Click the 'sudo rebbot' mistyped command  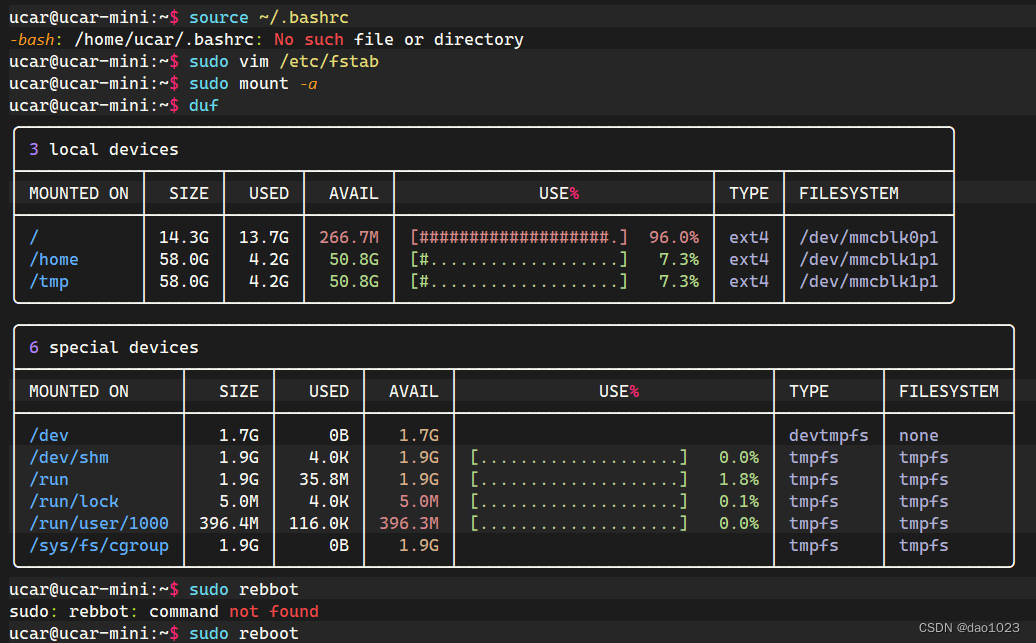[244, 589]
